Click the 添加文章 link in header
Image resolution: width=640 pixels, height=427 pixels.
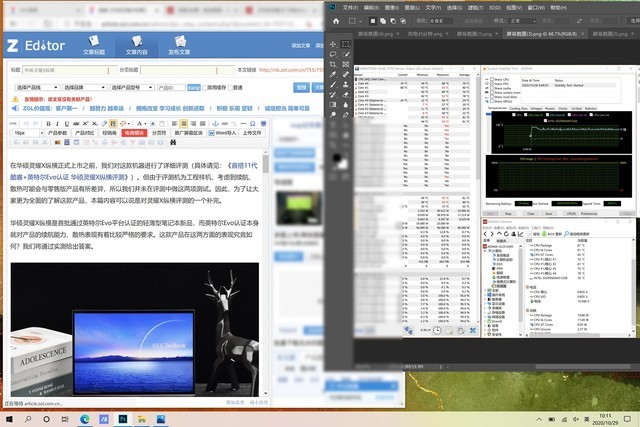pos(300,45)
